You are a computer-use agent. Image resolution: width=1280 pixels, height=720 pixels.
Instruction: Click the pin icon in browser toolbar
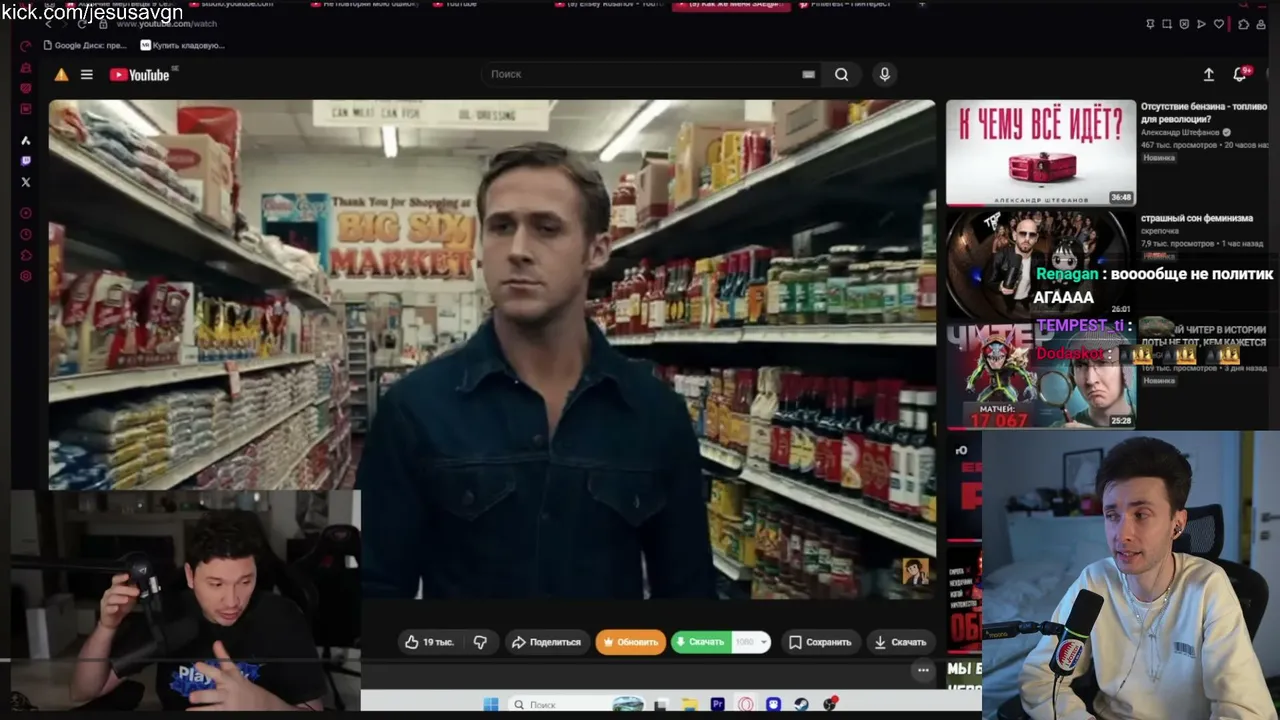1150,24
